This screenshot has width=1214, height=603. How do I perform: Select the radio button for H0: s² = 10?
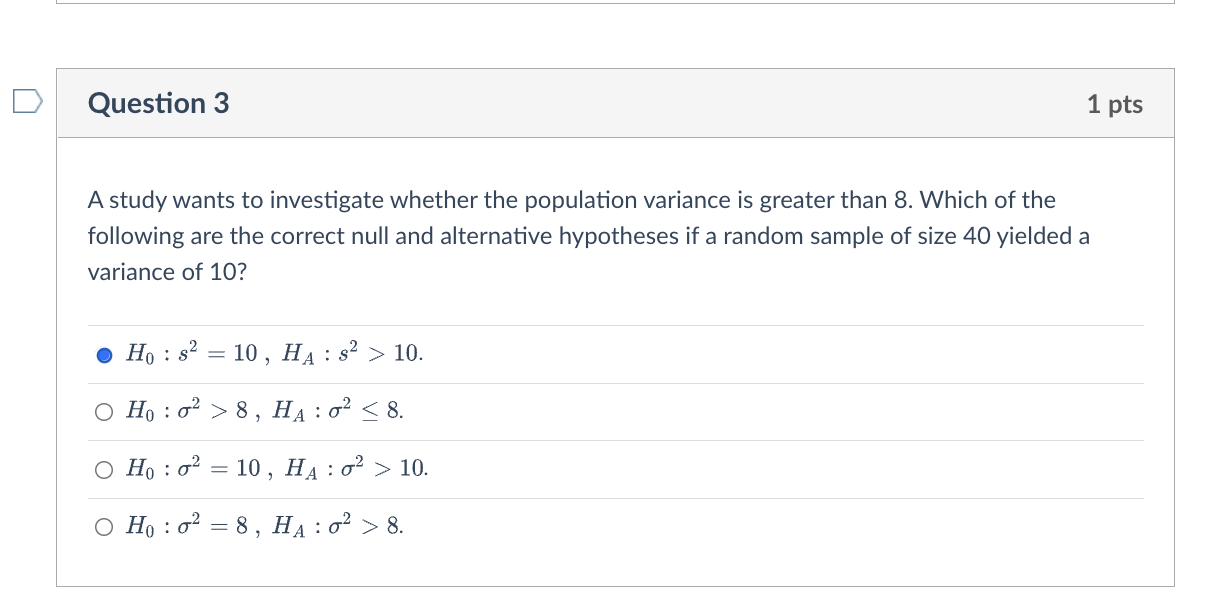pyautogui.click(x=105, y=355)
